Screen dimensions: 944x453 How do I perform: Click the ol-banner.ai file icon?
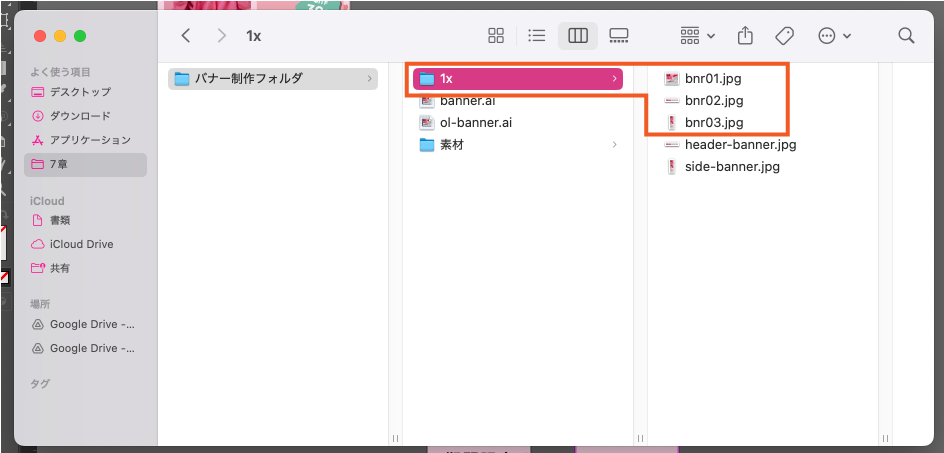[427, 122]
